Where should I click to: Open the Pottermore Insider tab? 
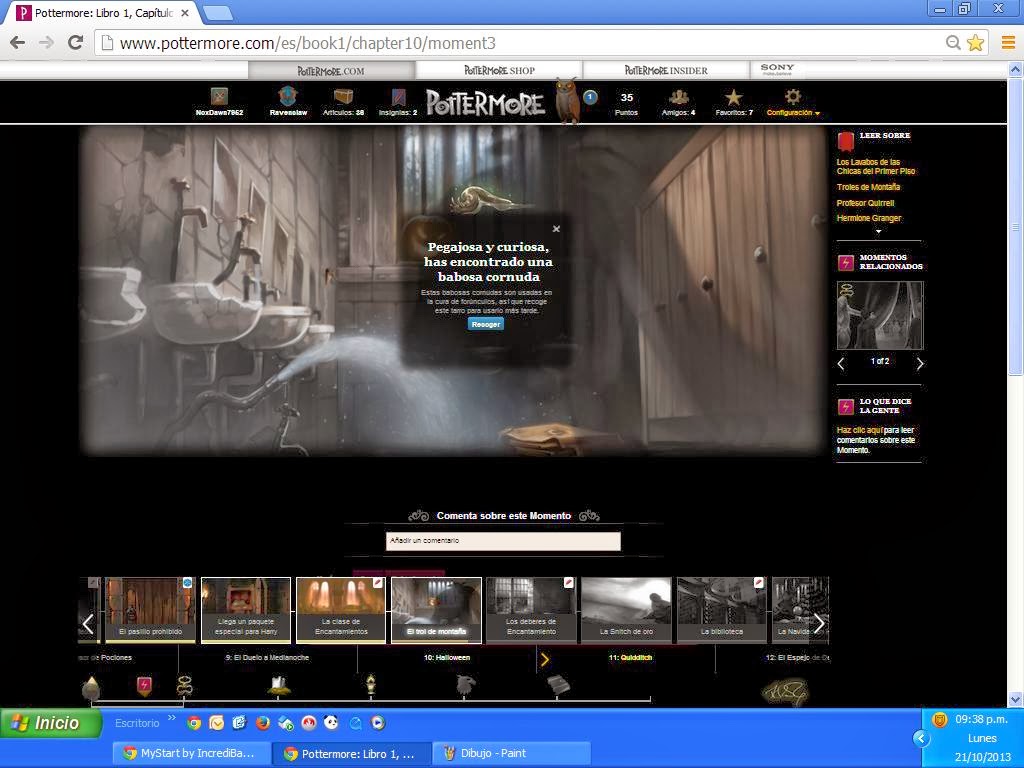click(666, 71)
